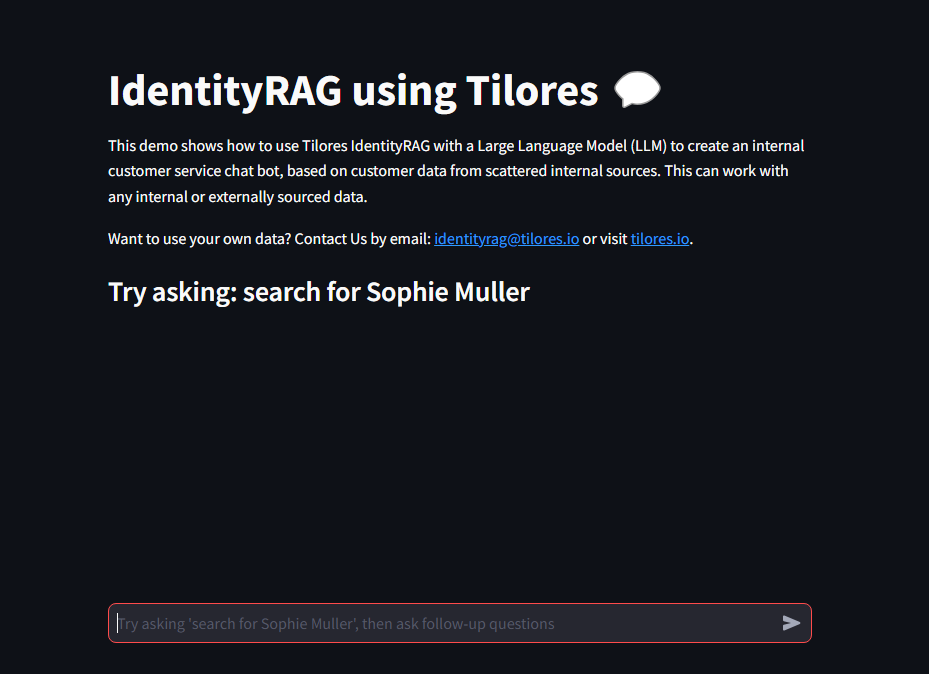Open the identityrag@tilores.io email link
Image resolution: width=929 pixels, height=674 pixels.
pyautogui.click(x=507, y=239)
